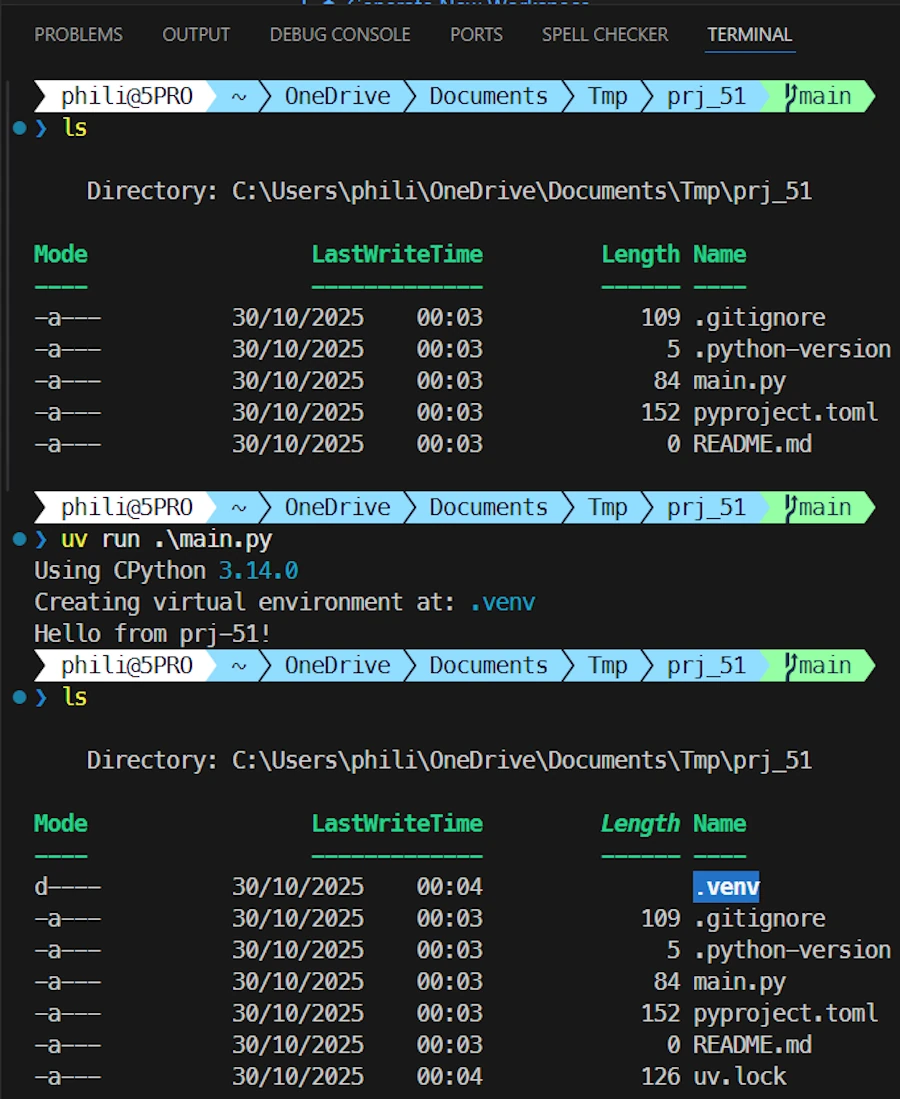This screenshot has width=900, height=1099.
Task: Switch to the PROBLEMS tab
Action: pos(78,34)
